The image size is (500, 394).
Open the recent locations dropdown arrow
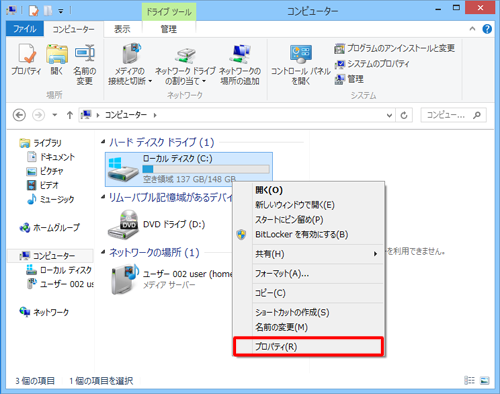pyautogui.click(x=55, y=115)
